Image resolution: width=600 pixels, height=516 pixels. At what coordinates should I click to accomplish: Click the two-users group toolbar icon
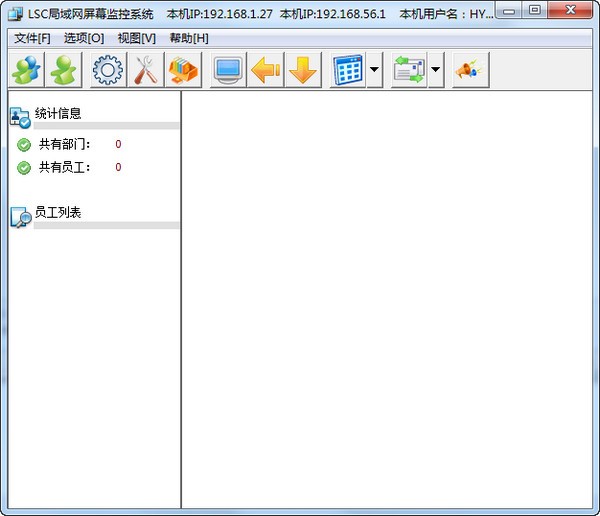click(x=26, y=70)
